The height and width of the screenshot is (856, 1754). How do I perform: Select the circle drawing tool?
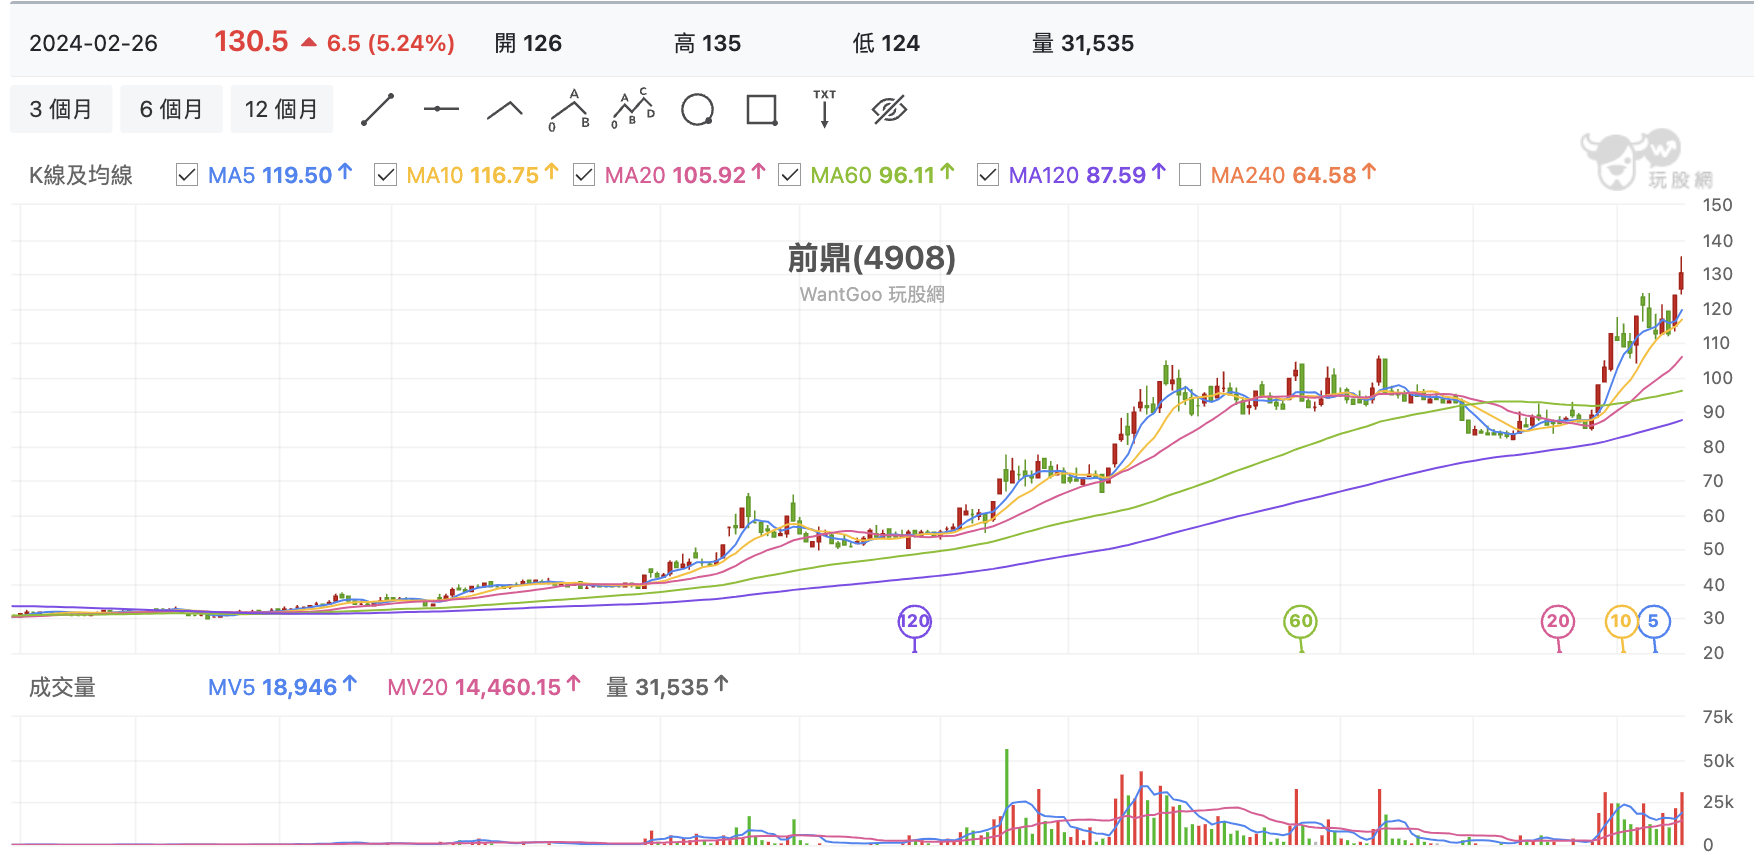click(697, 109)
